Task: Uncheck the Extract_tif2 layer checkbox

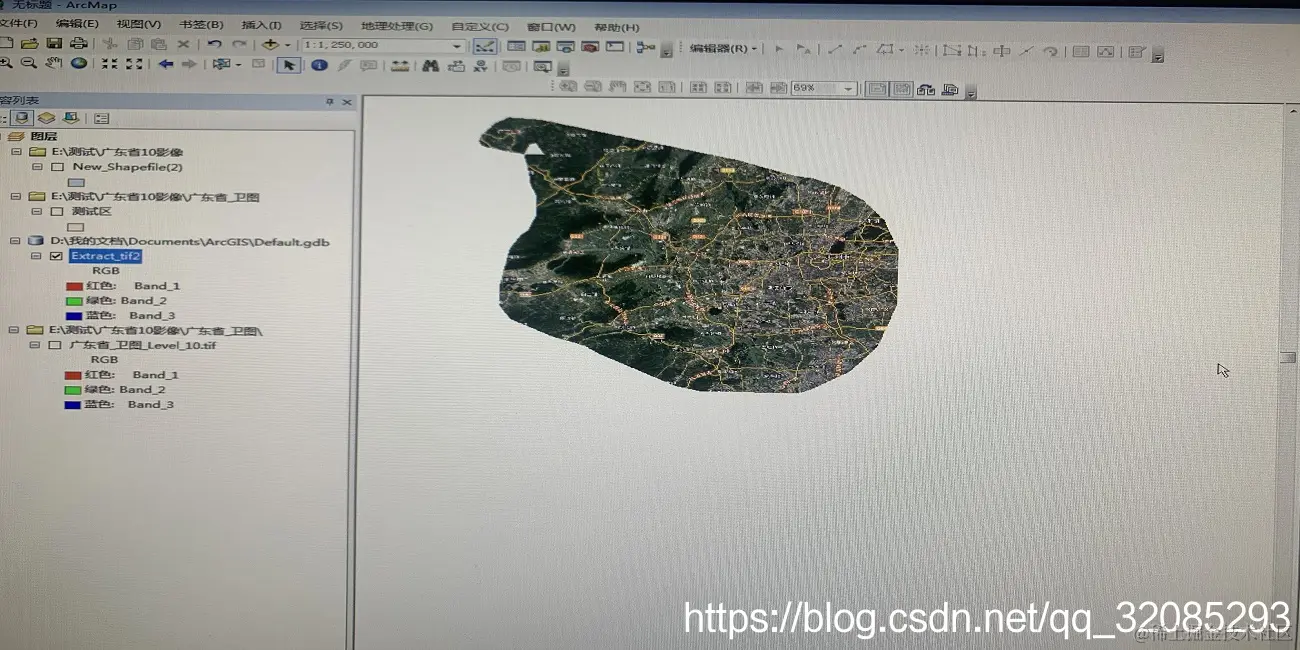Action: coord(56,257)
